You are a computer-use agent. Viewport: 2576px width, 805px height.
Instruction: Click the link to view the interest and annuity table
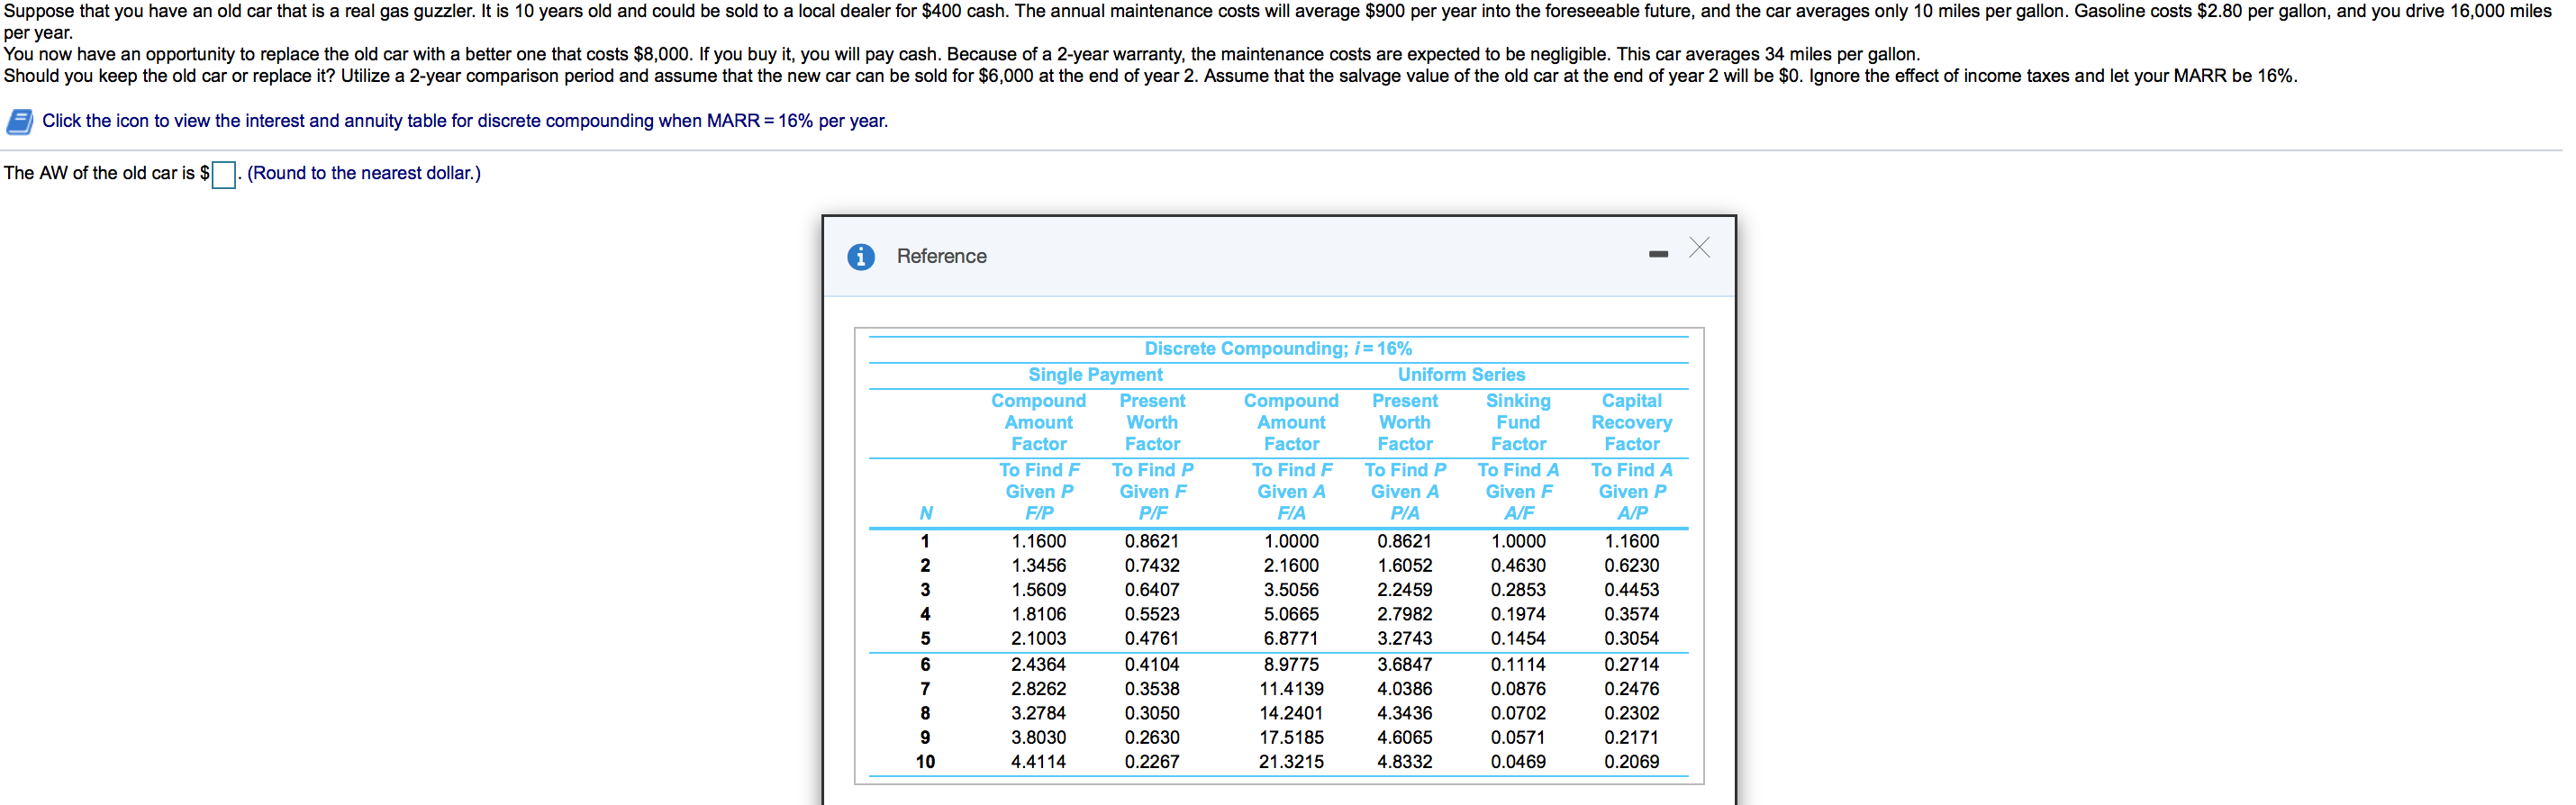click(x=465, y=121)
